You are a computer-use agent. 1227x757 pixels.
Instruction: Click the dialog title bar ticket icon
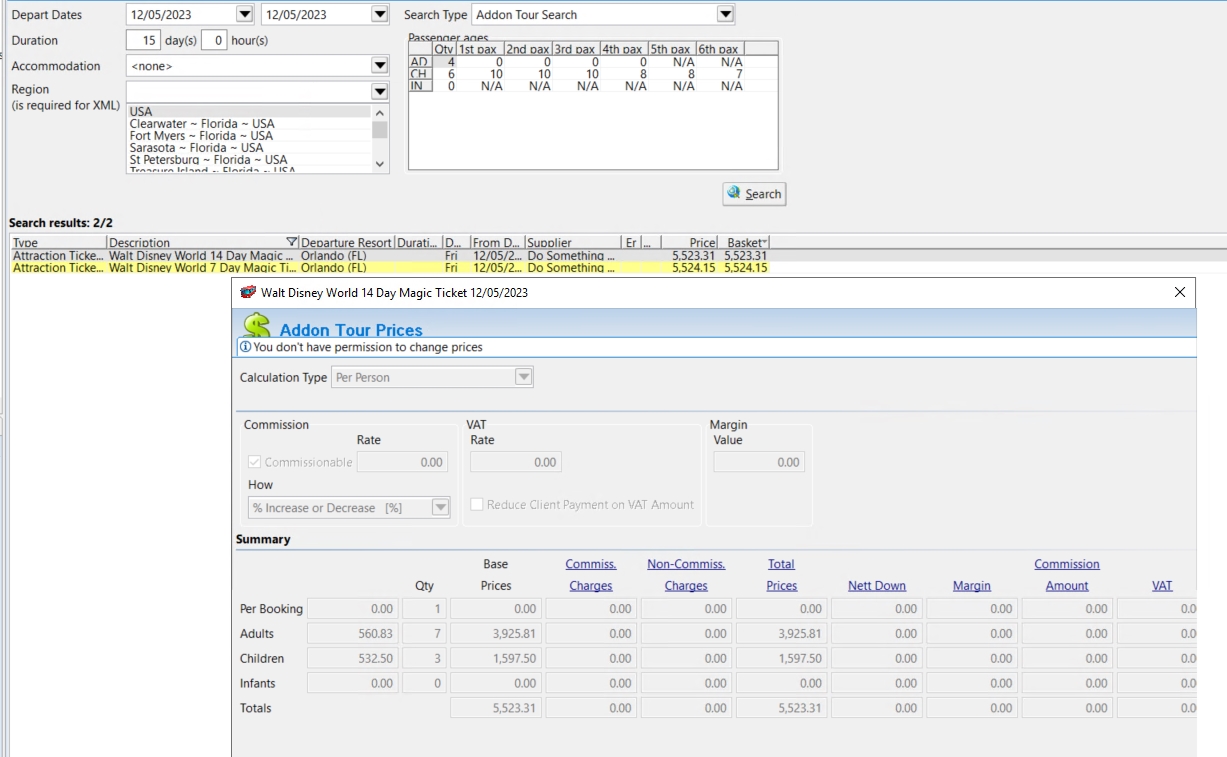[x=248, y=293]
